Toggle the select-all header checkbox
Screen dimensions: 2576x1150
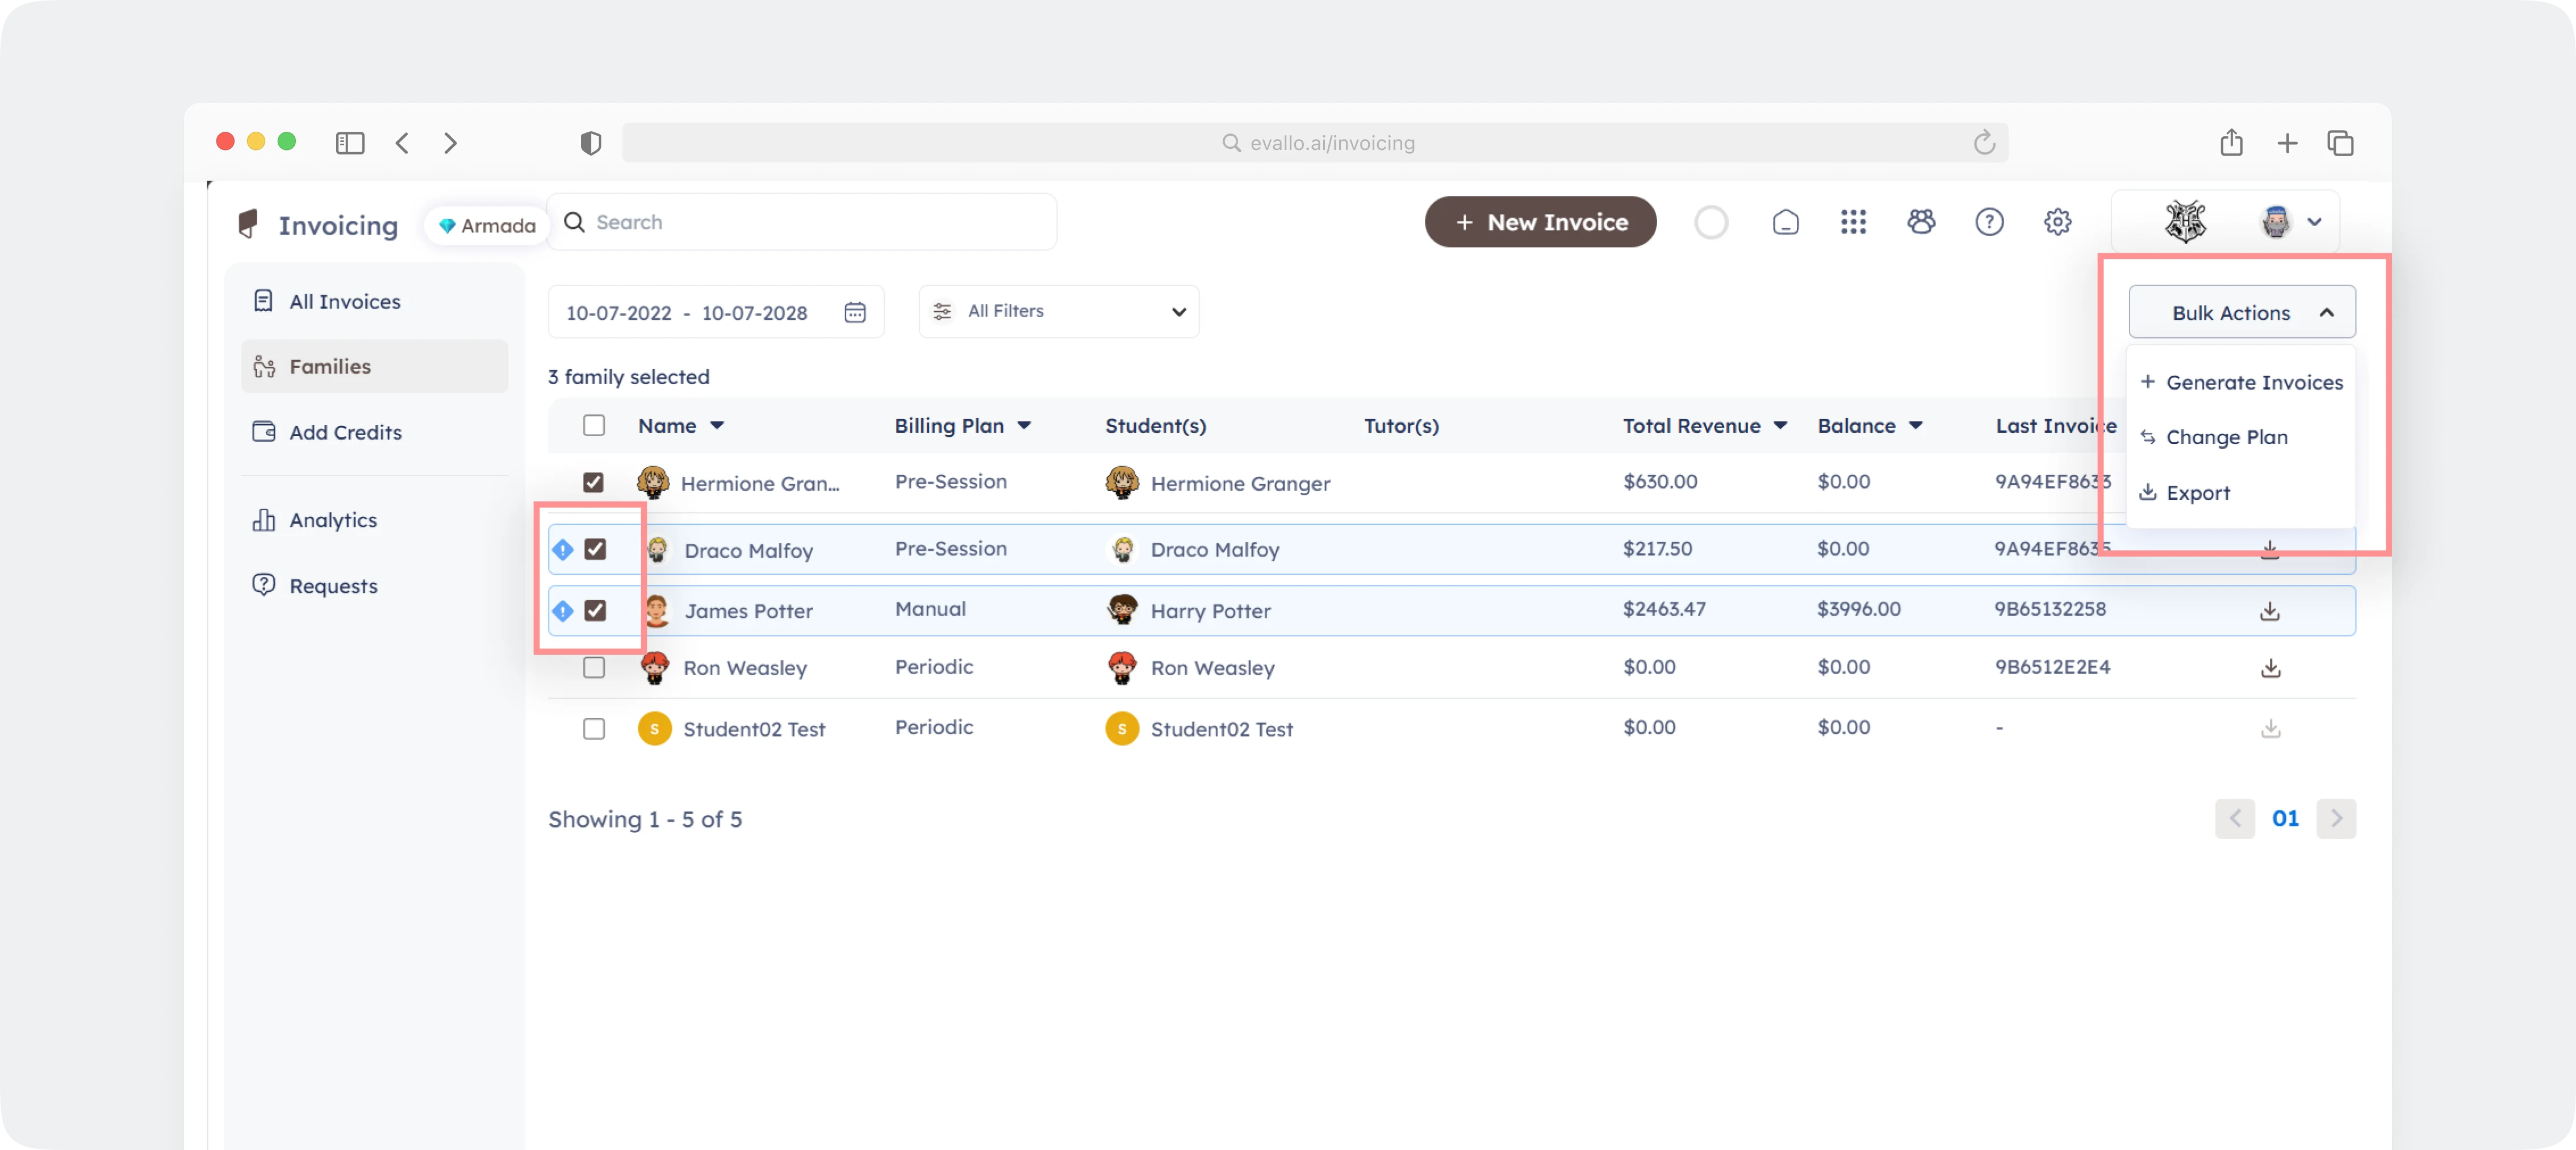coord(594,426)
